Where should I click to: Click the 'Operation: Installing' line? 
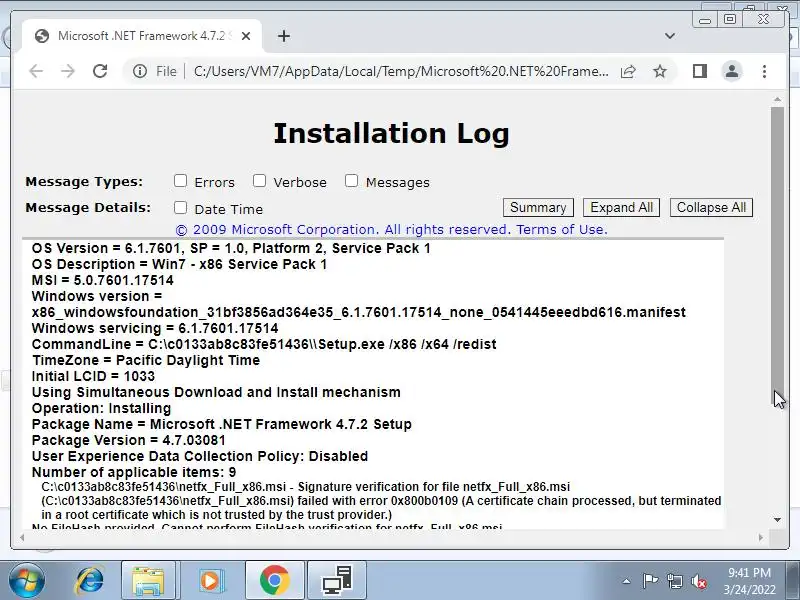point(102,408)
